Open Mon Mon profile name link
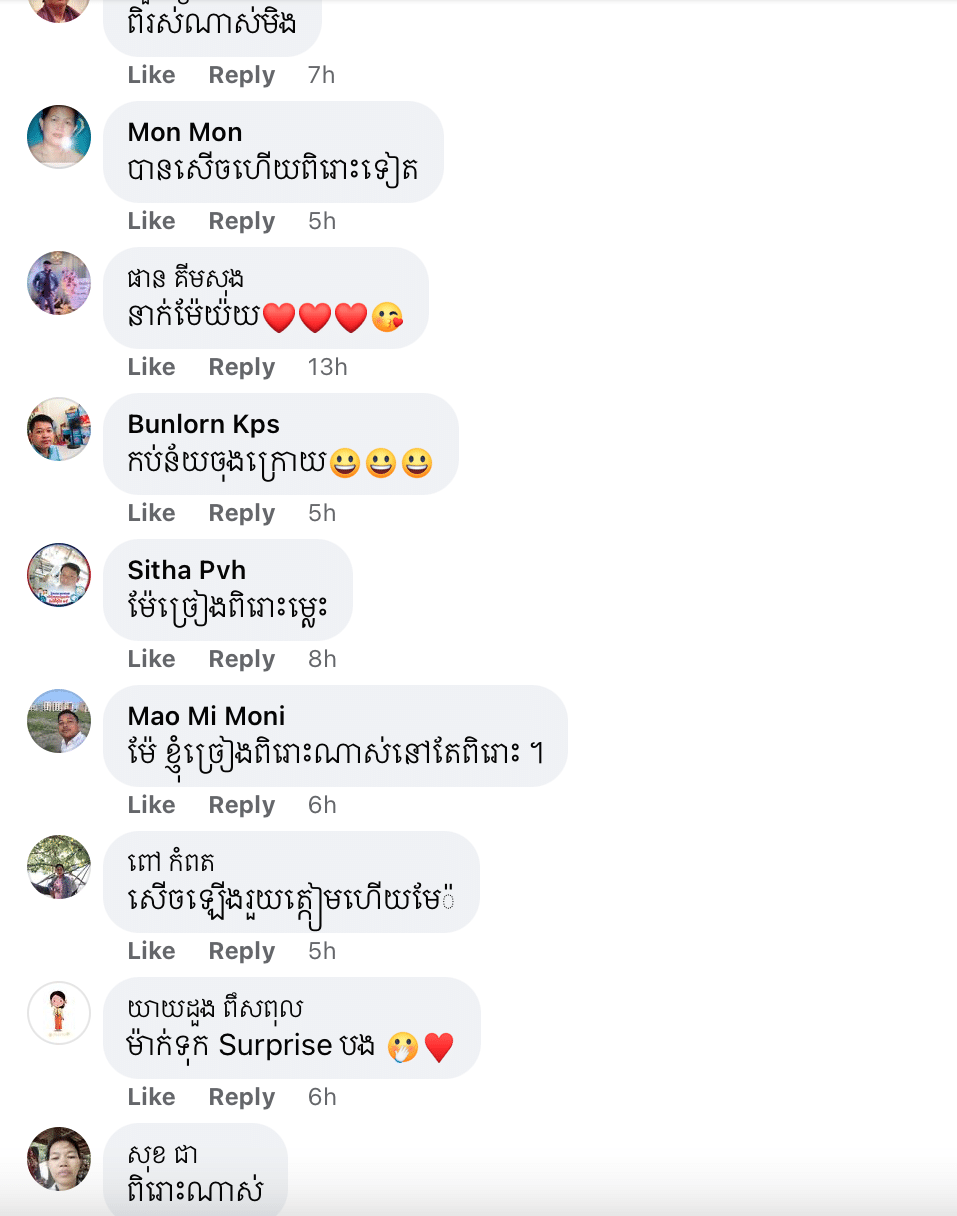This screenshot has width=957, height=1216. point(185,132)
